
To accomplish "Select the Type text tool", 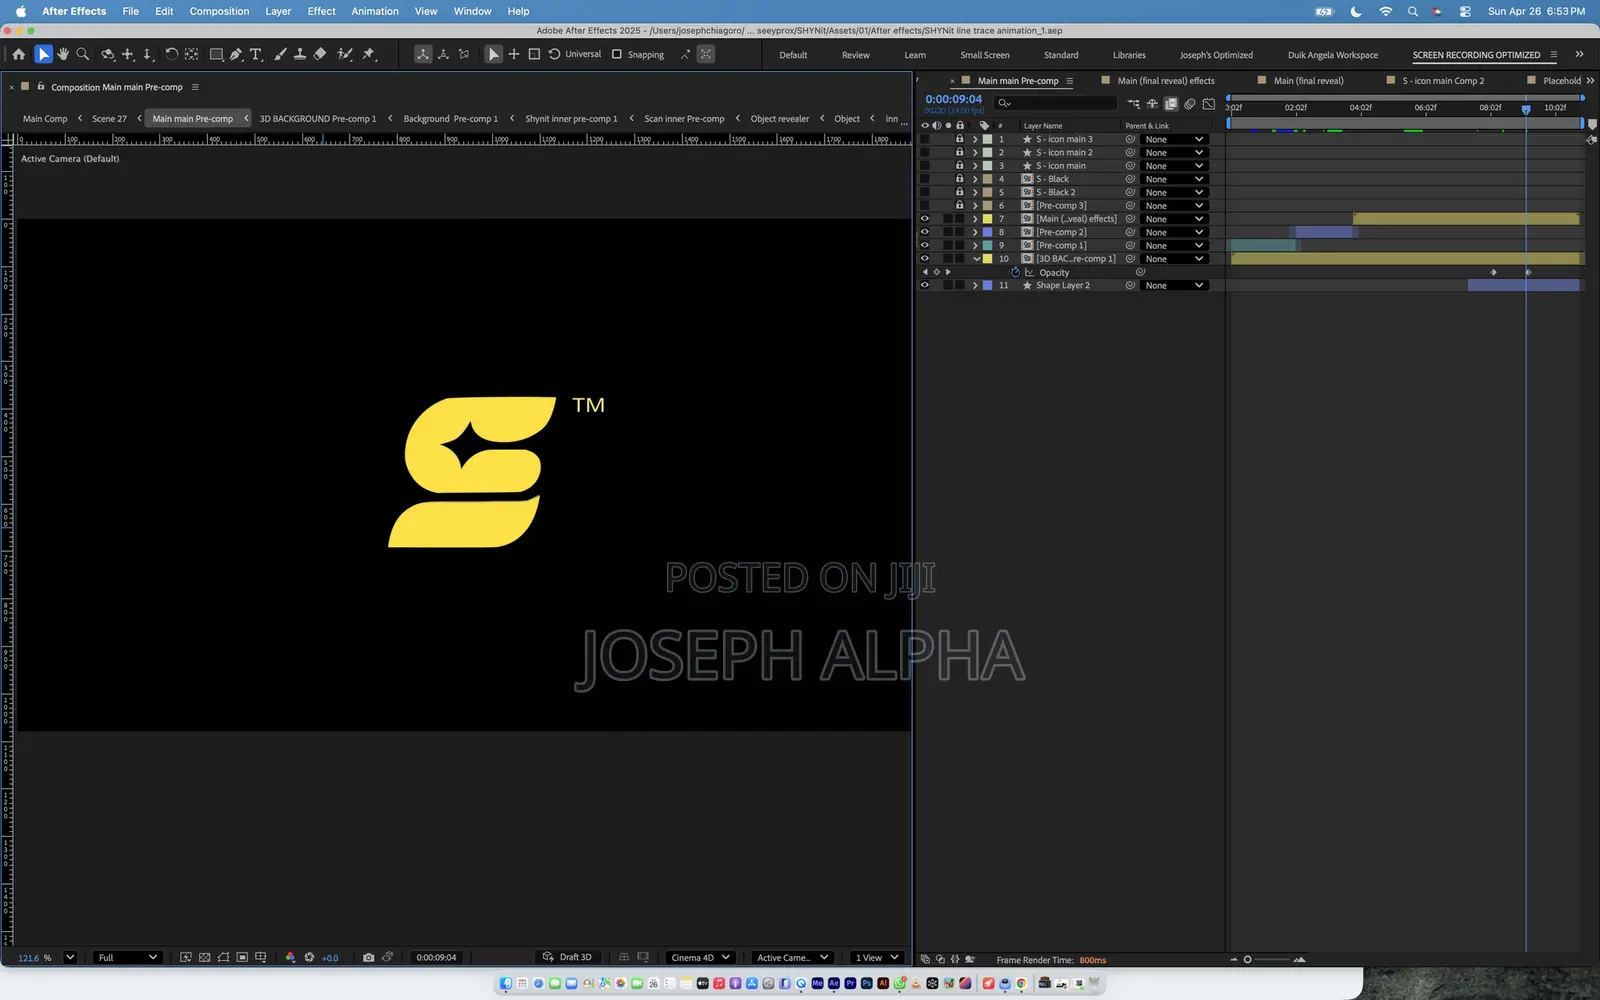I will tap(256, 54).
